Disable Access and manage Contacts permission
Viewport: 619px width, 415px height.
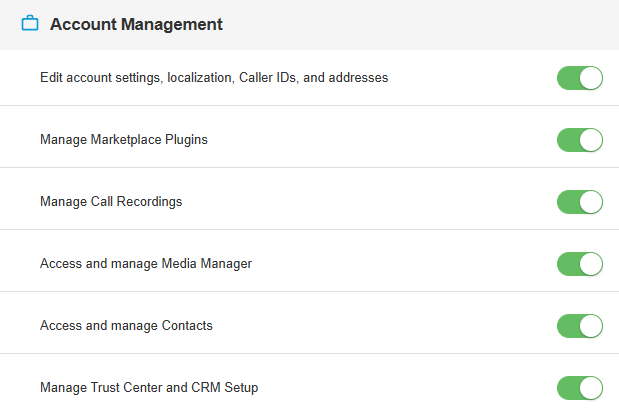[580, 326]
